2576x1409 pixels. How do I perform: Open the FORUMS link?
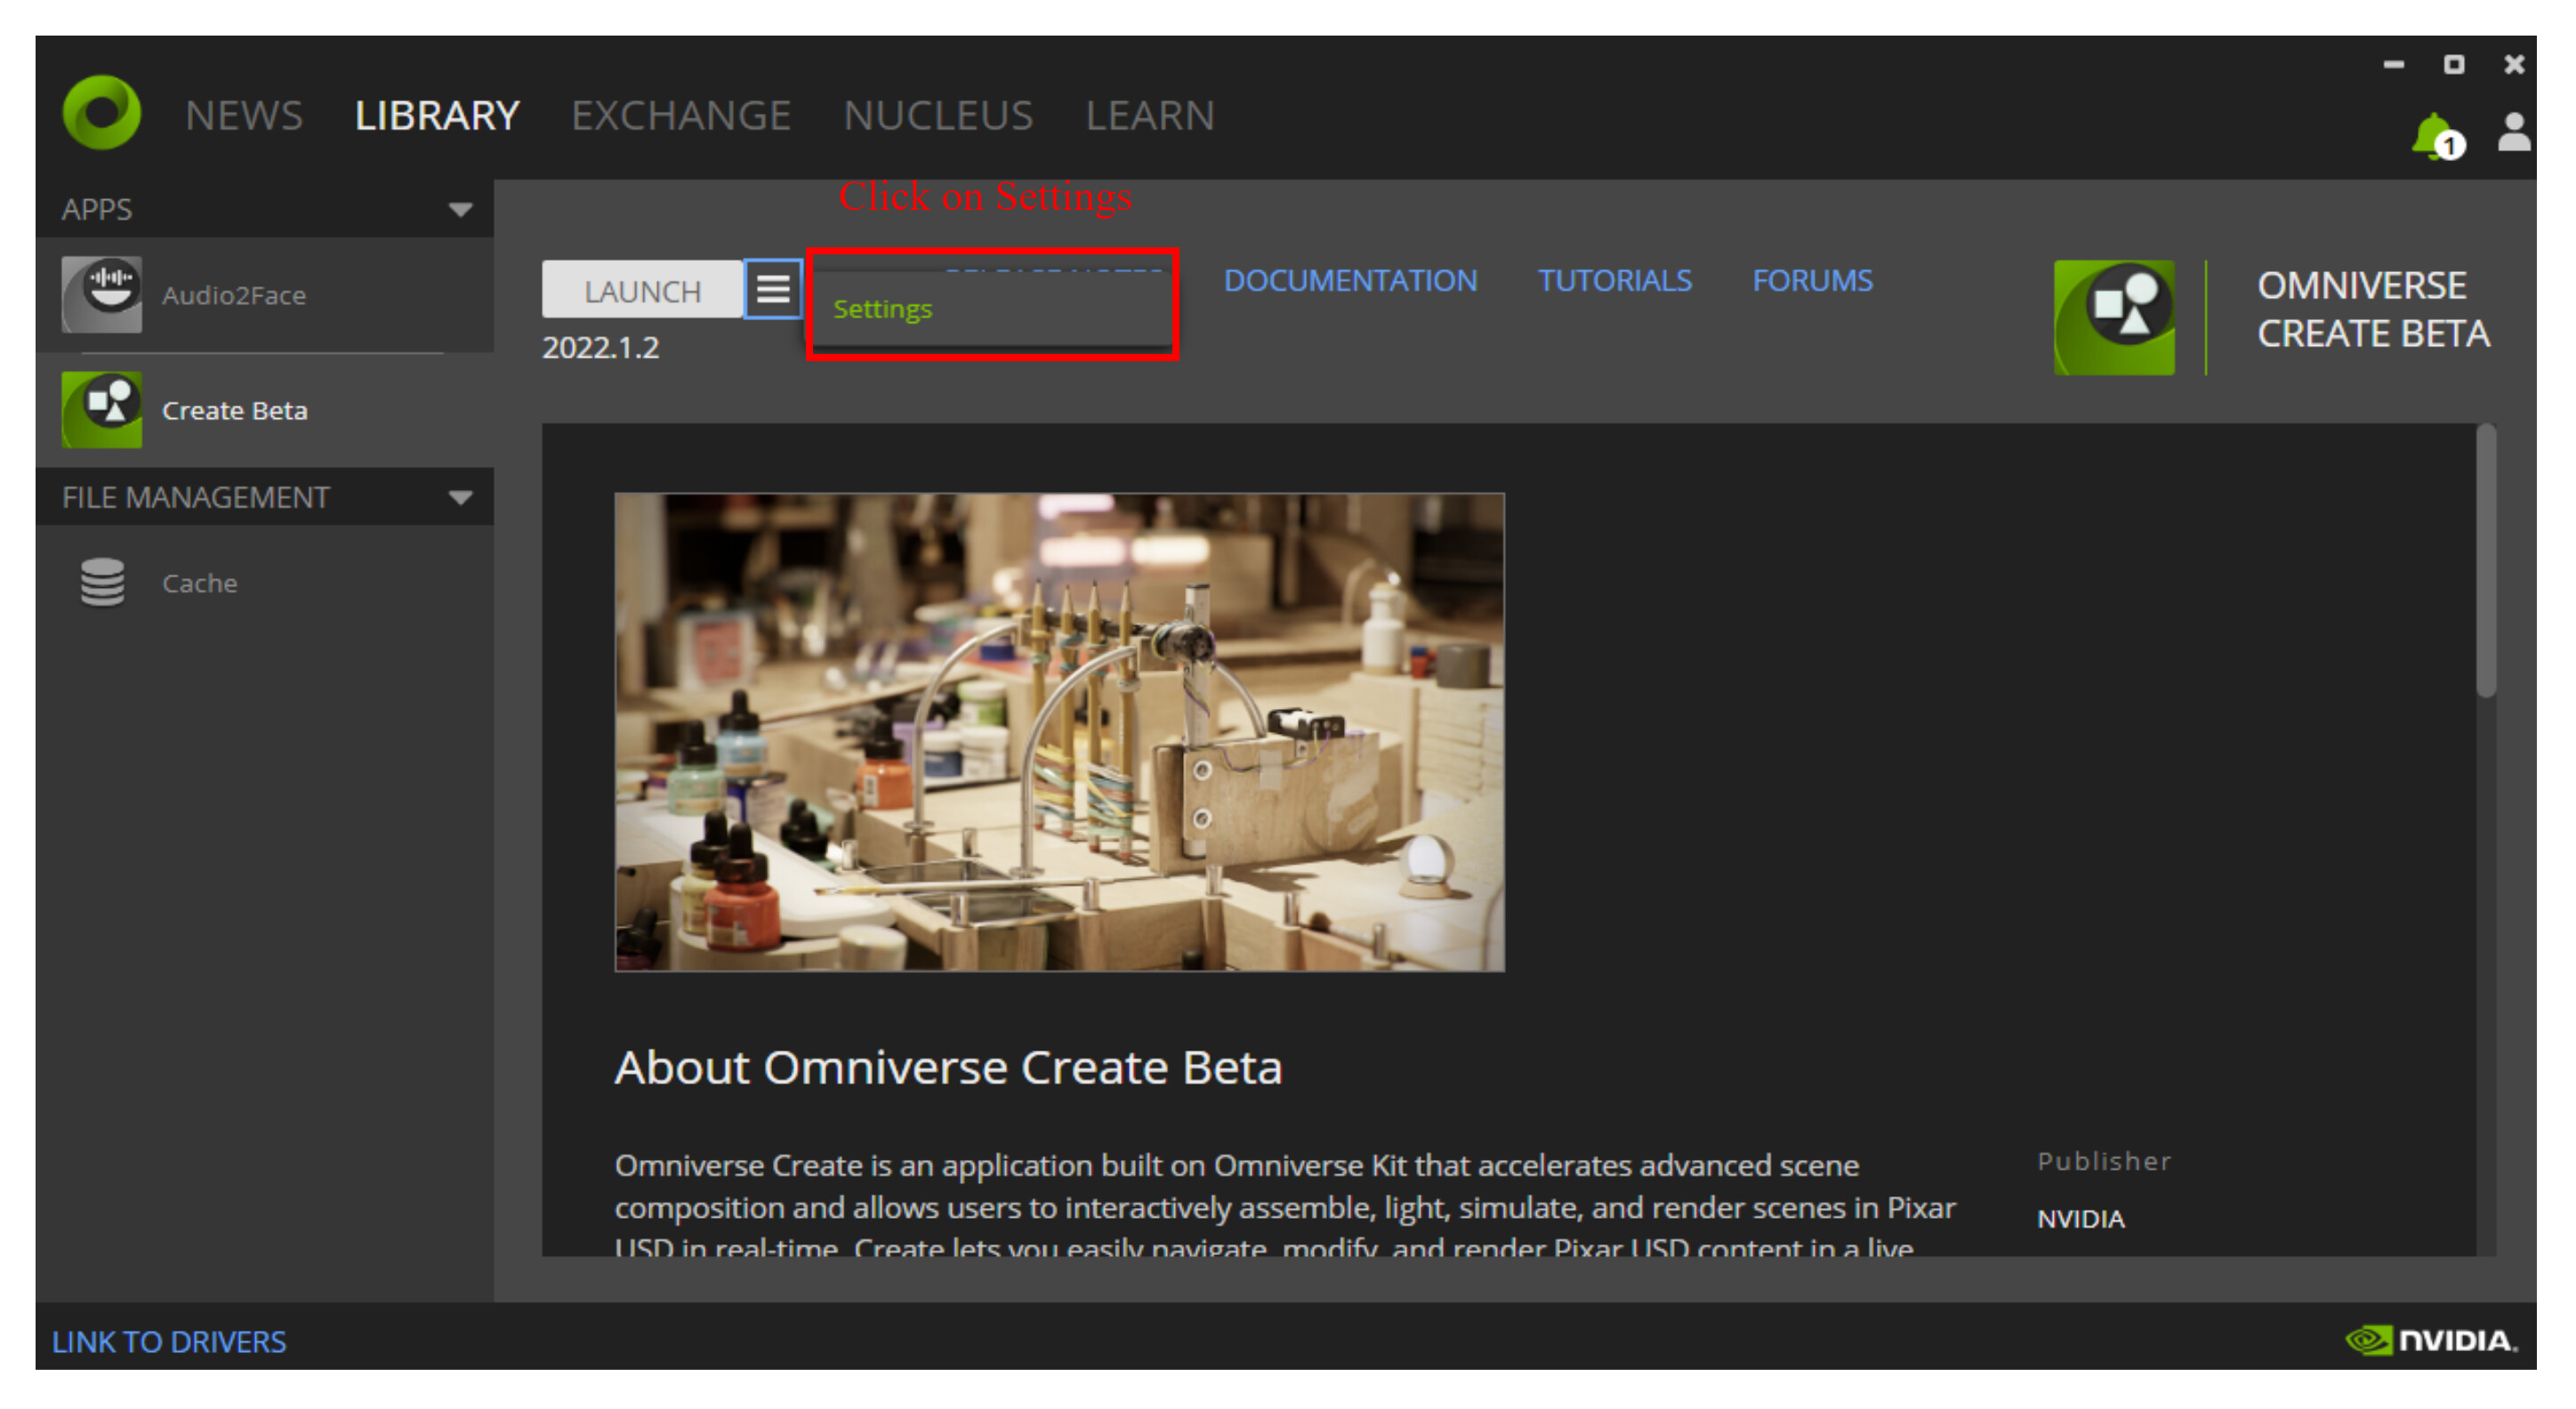pos(1812,281)
